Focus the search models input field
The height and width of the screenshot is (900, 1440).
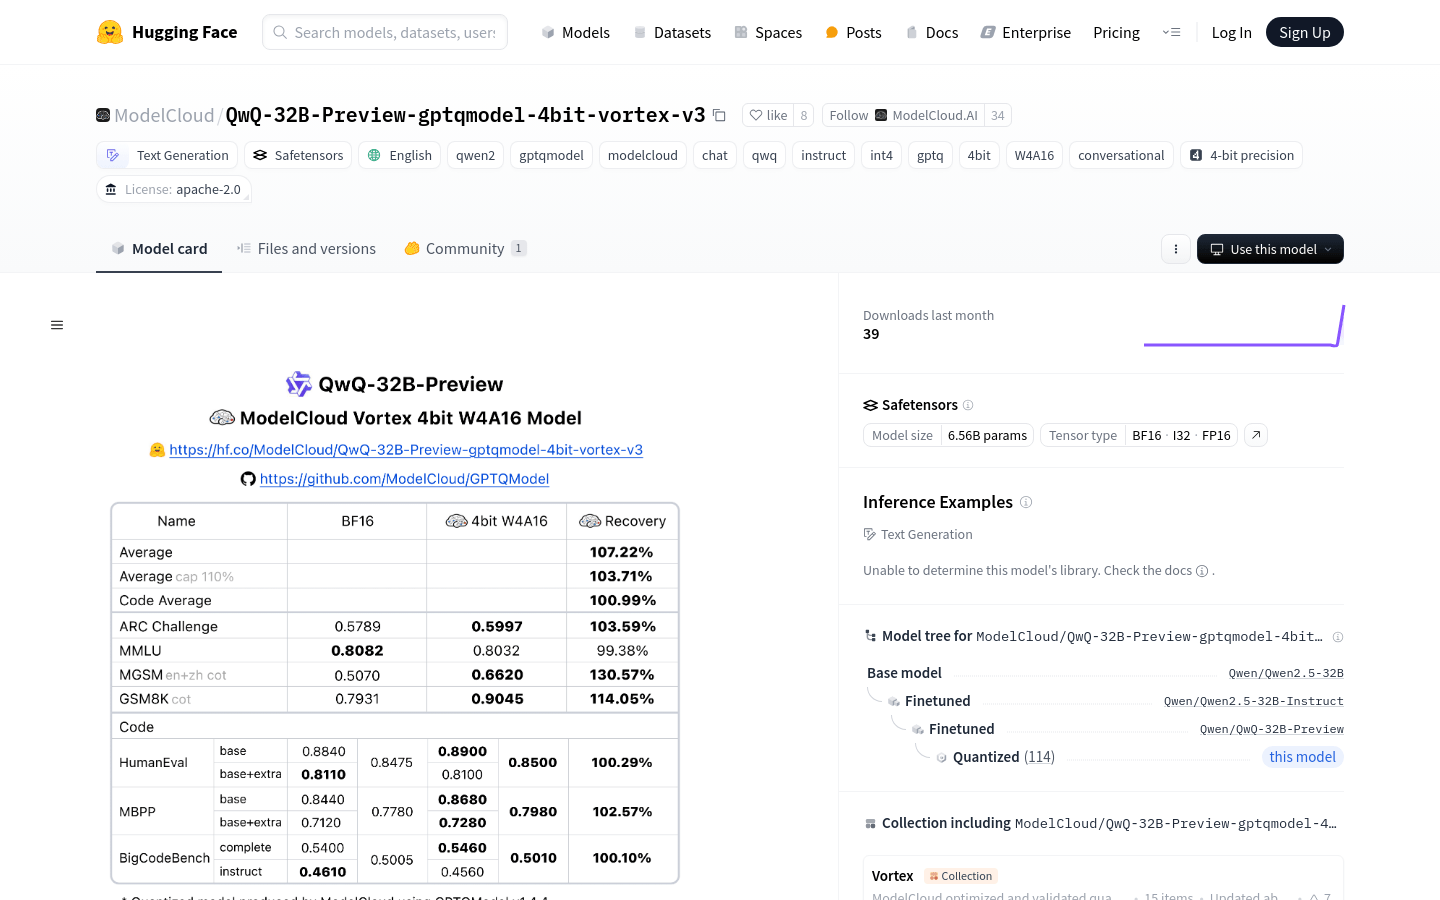tap(394, 33)
